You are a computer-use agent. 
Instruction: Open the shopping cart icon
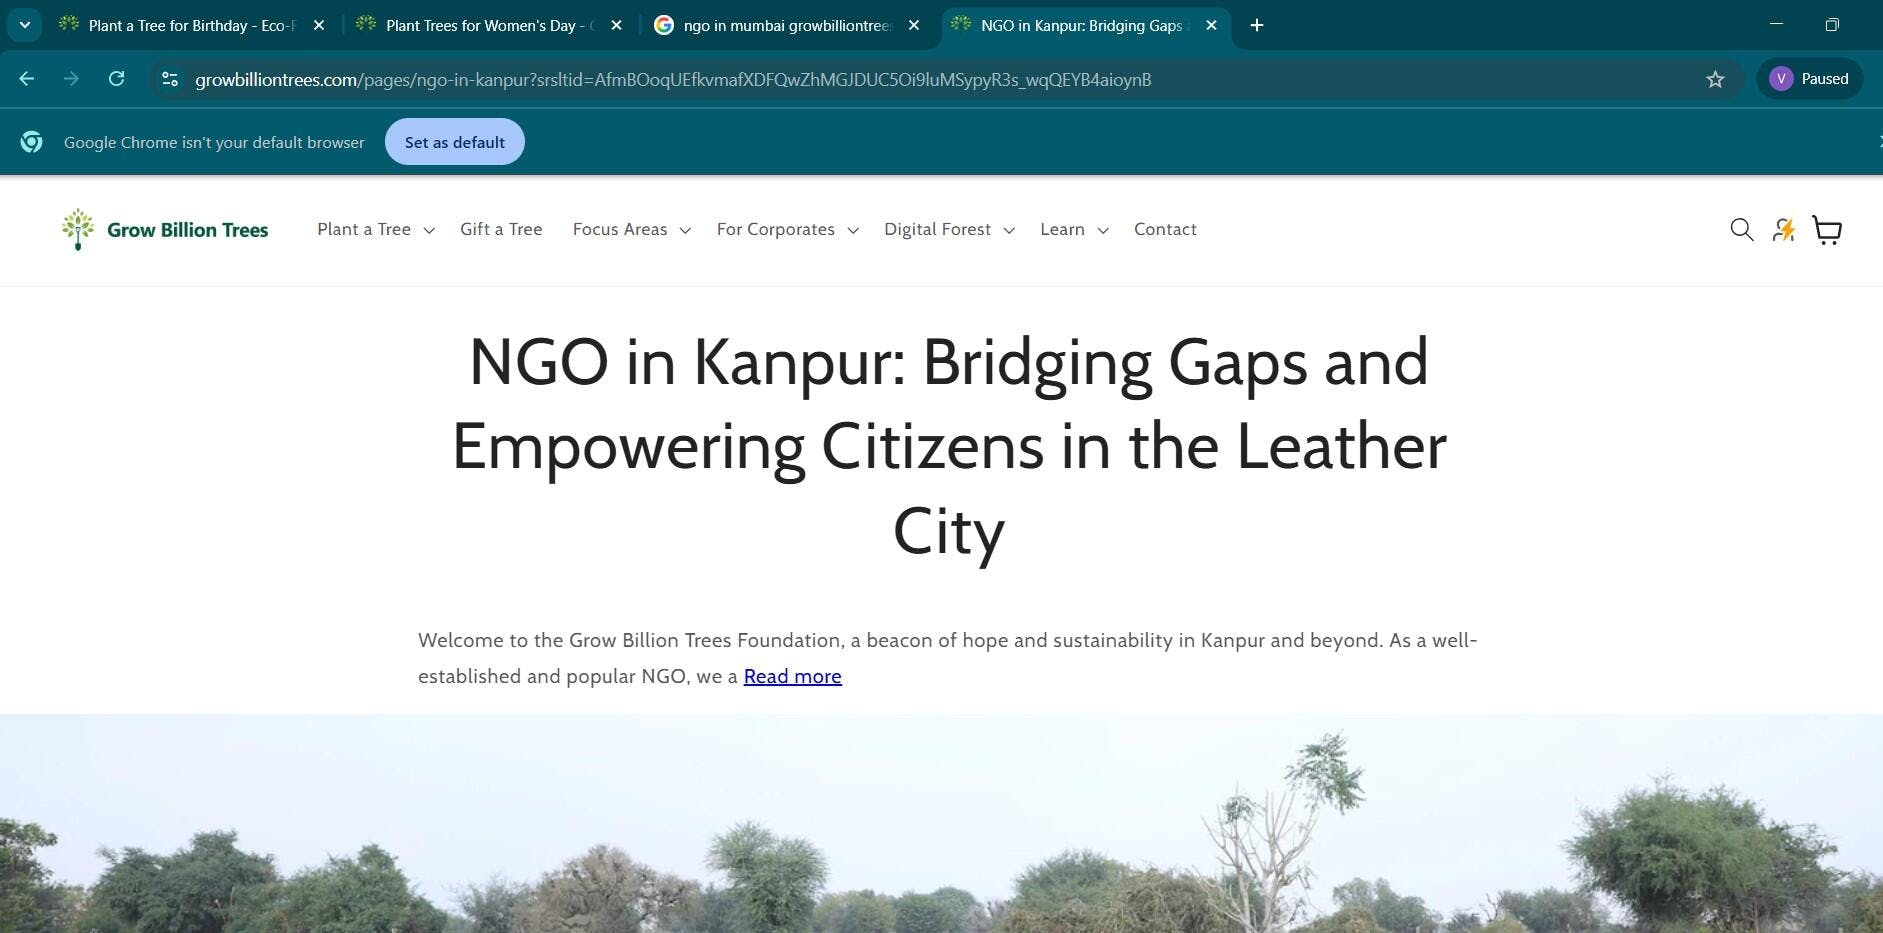pos(1827,230)
